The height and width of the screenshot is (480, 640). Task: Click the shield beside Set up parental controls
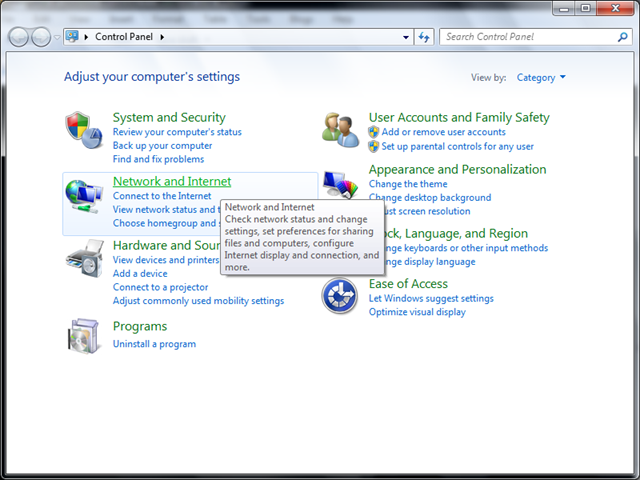tap(373, 147)
